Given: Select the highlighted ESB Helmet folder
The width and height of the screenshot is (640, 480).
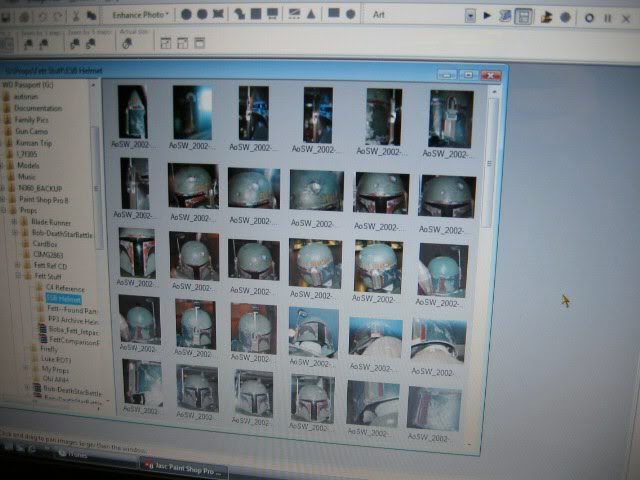Looking at the screenshot, I should pyautogui.click(x=64, y=299).
